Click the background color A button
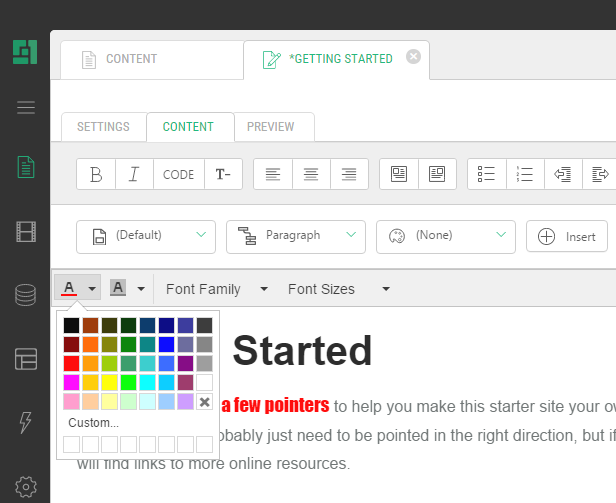 [x=118, y=288]
